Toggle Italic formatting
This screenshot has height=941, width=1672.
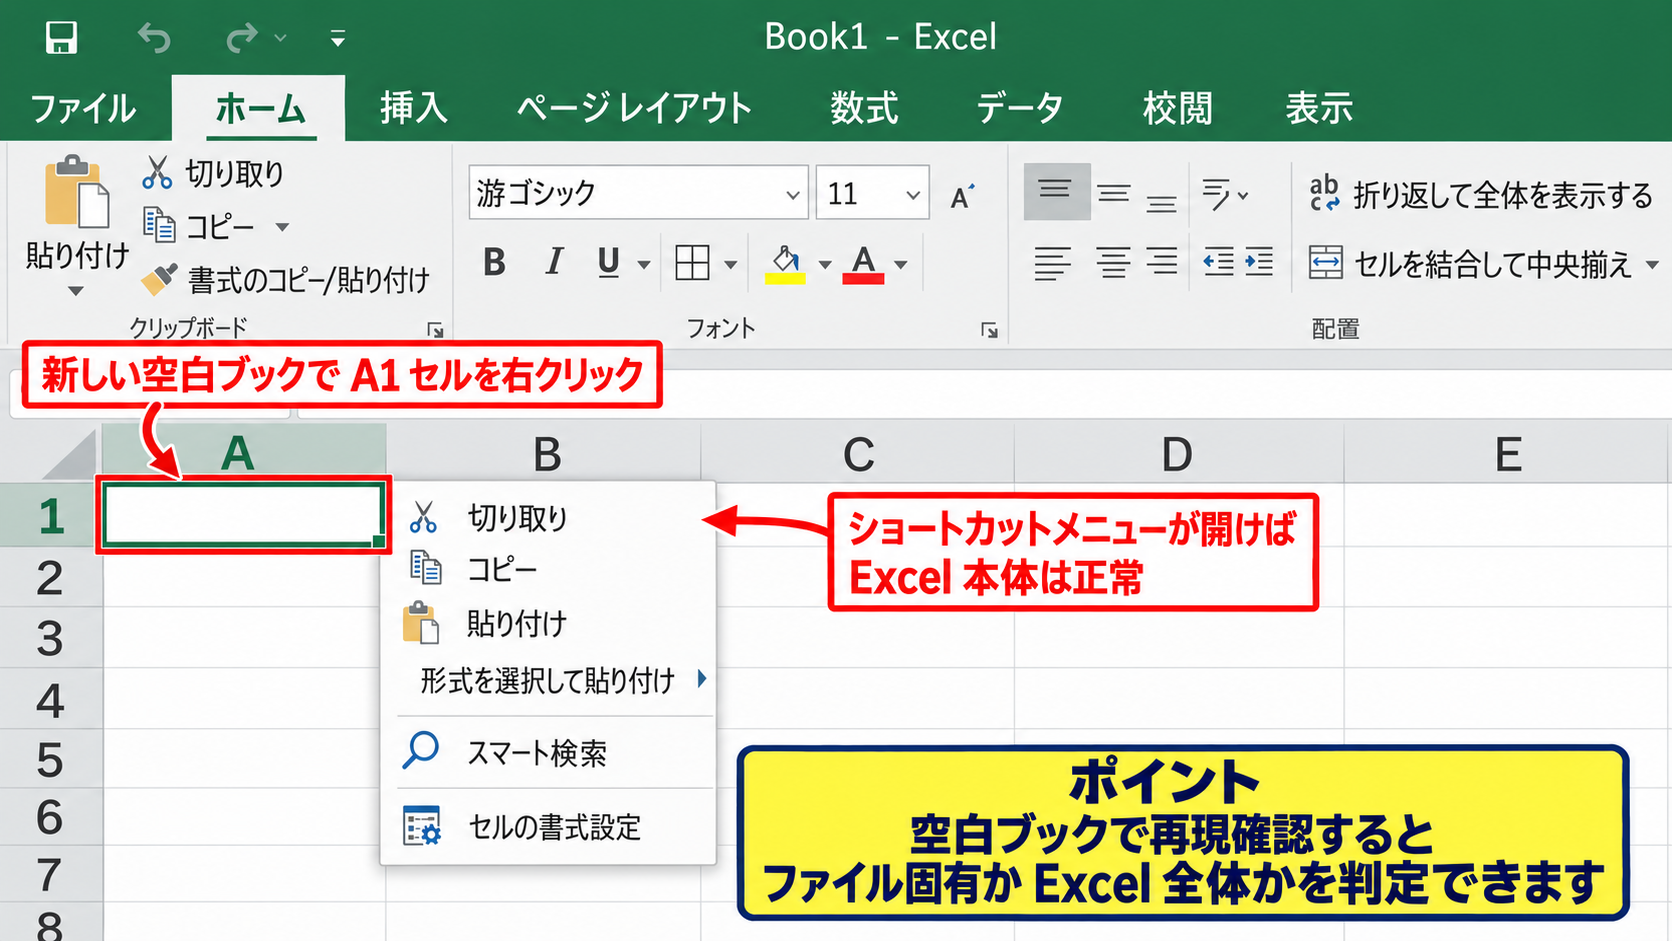(553, 262)
